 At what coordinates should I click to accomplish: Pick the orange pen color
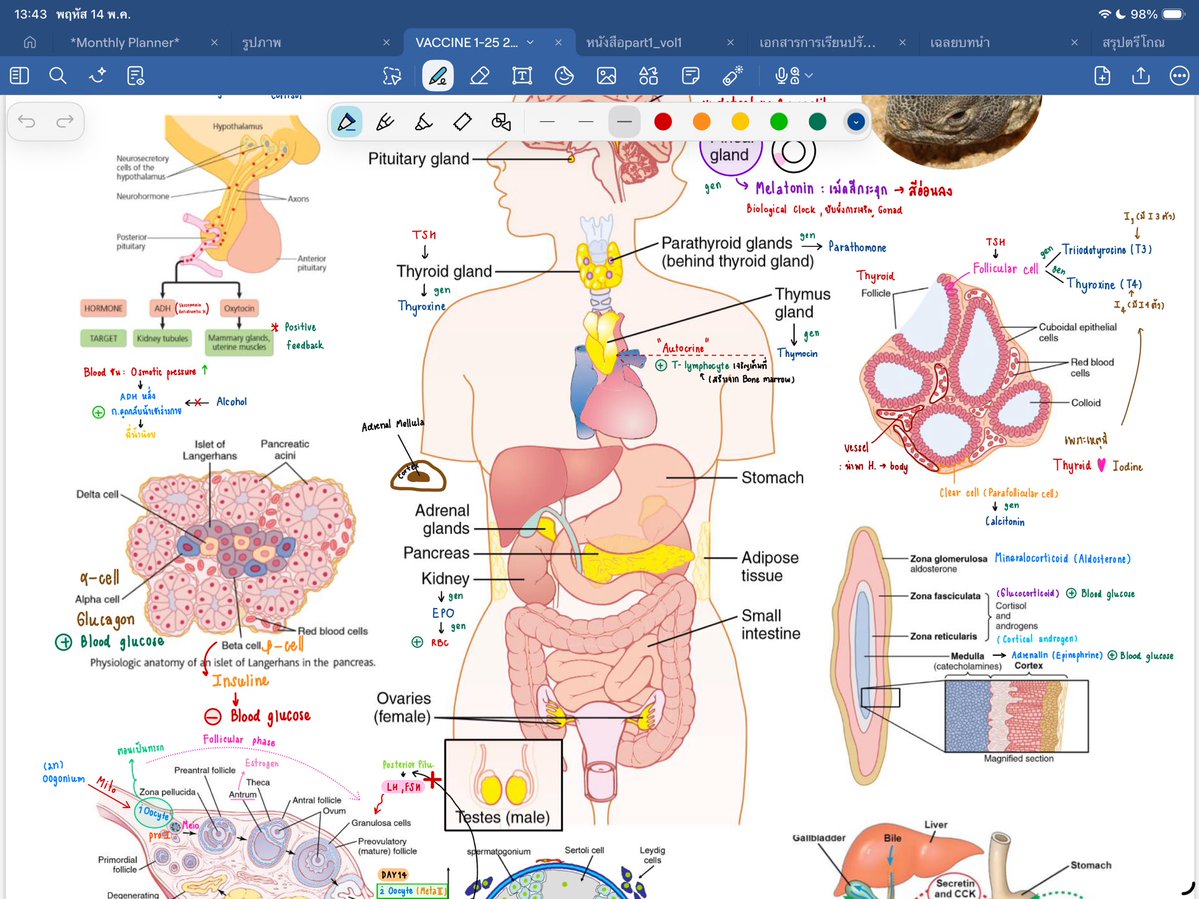click(701, 122)
